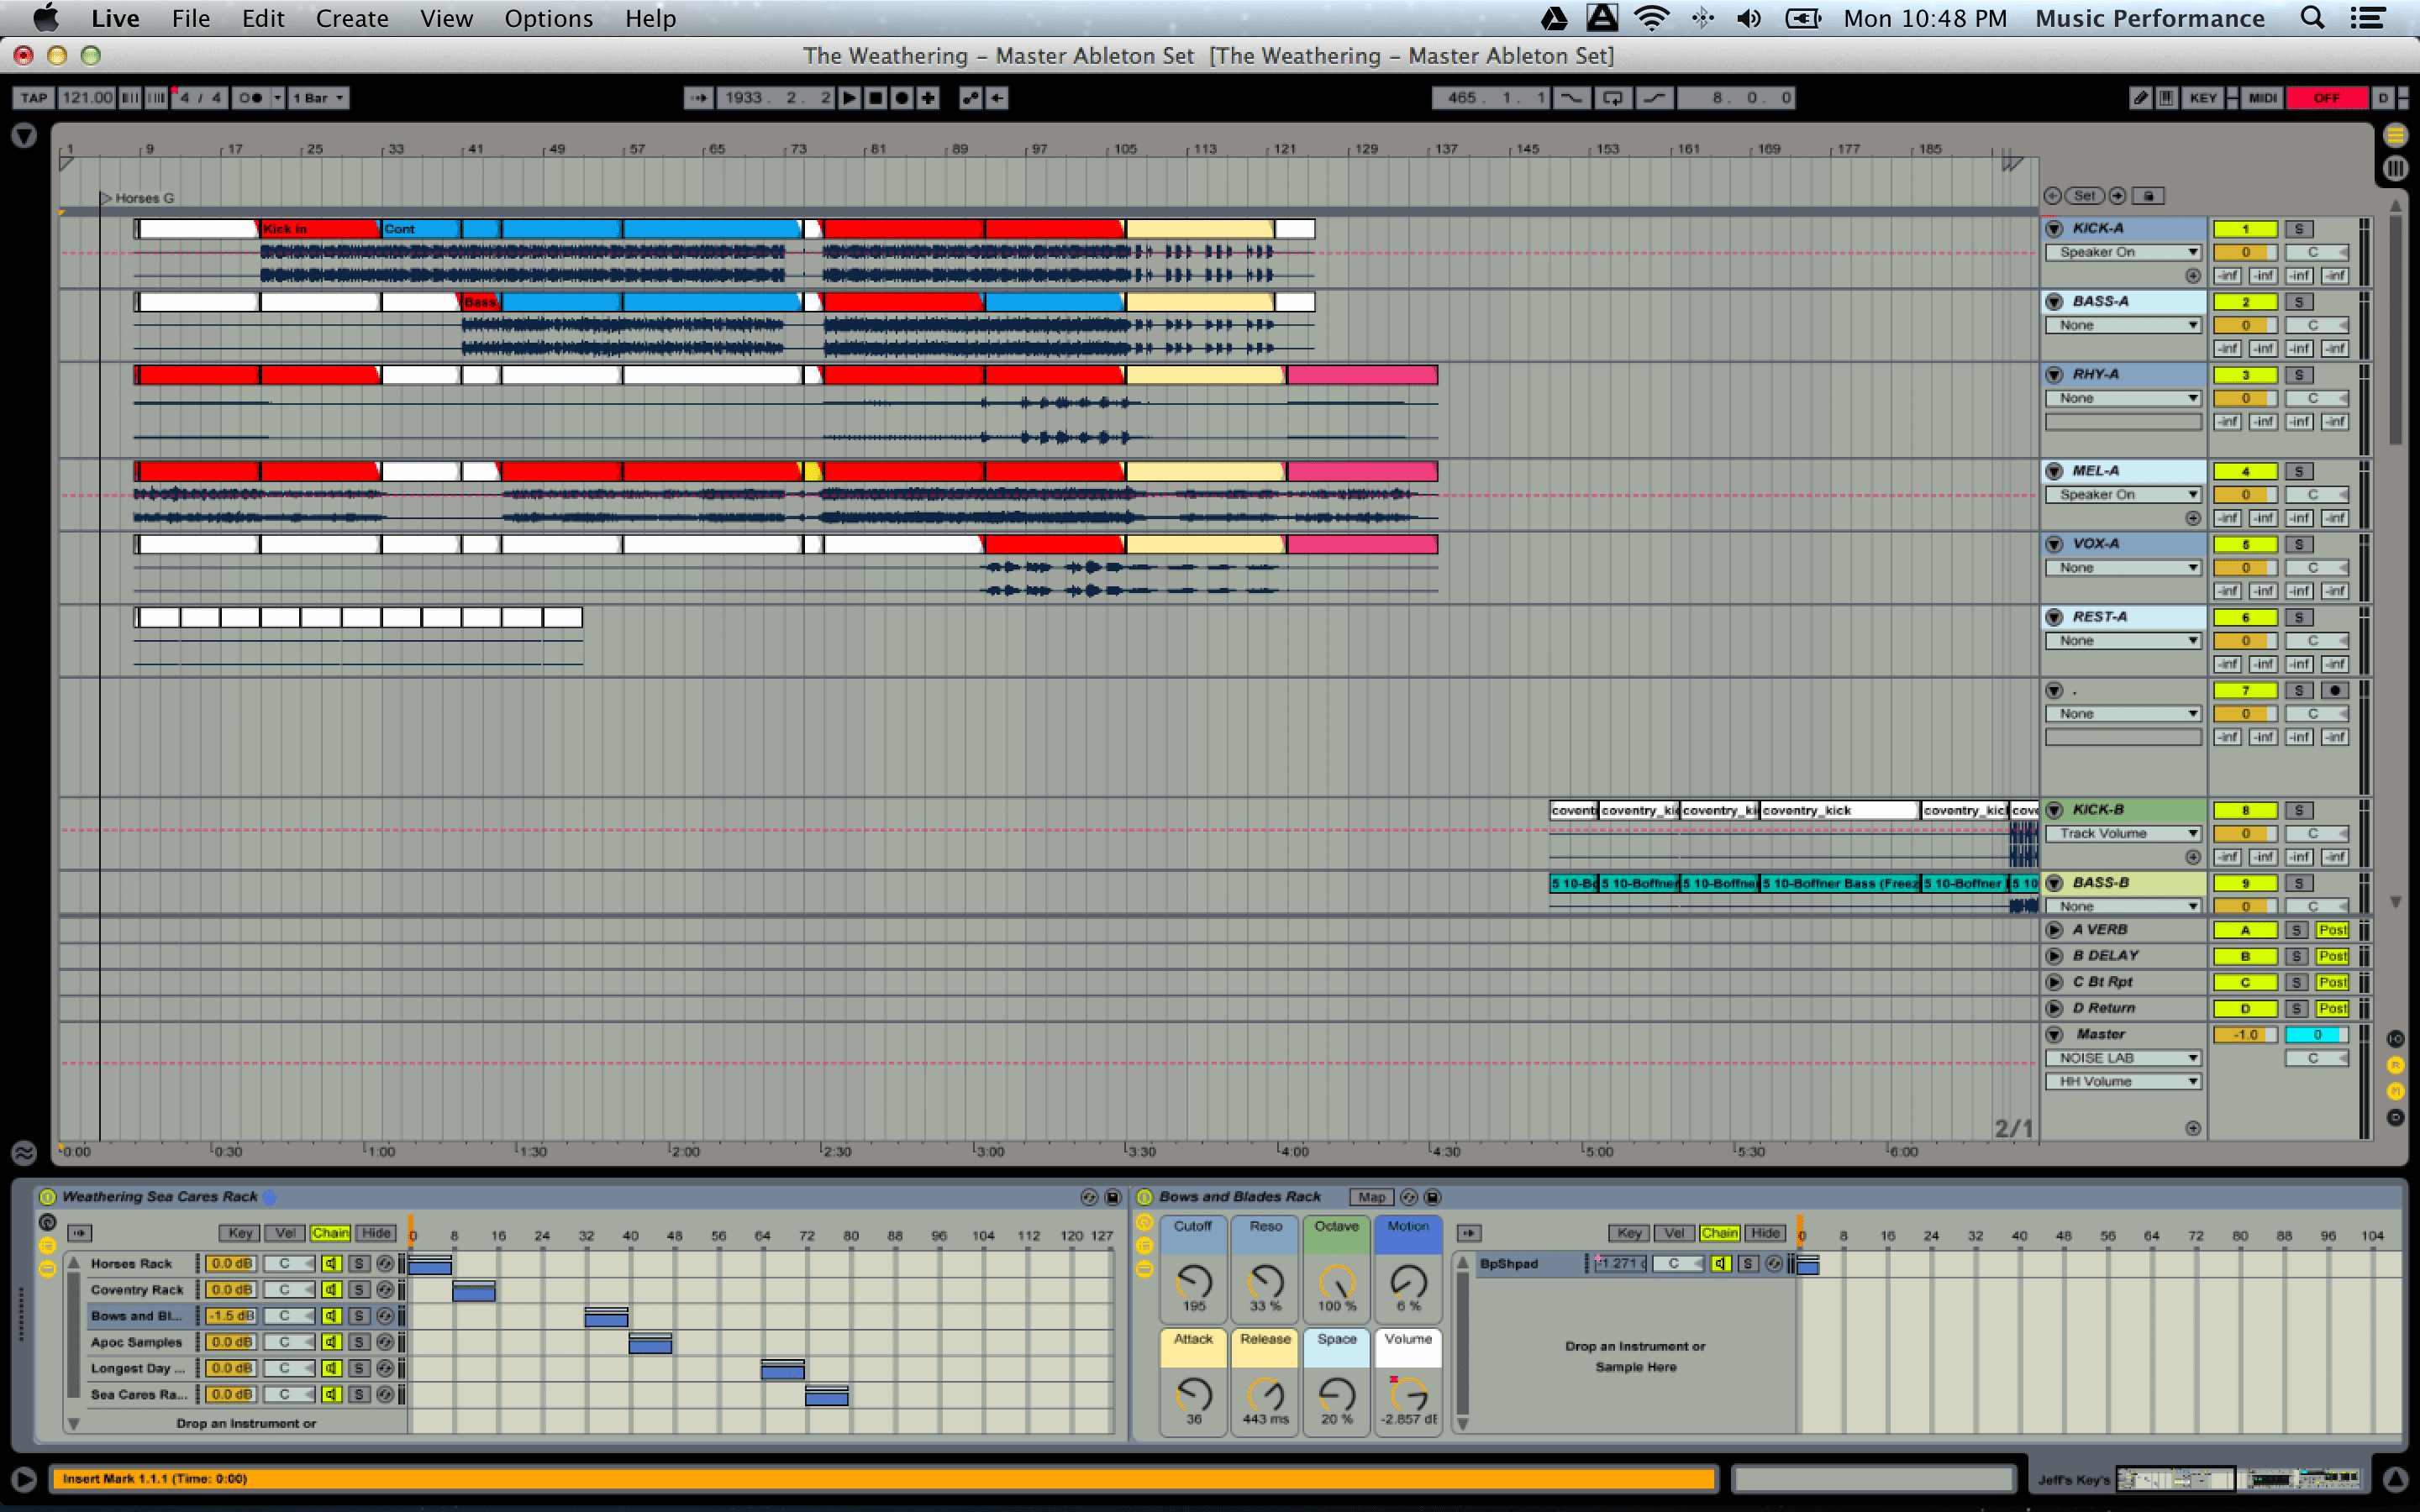
Task: Toggle Computer MIDI Keyboard icon
Action: [x=2166, y=97]
